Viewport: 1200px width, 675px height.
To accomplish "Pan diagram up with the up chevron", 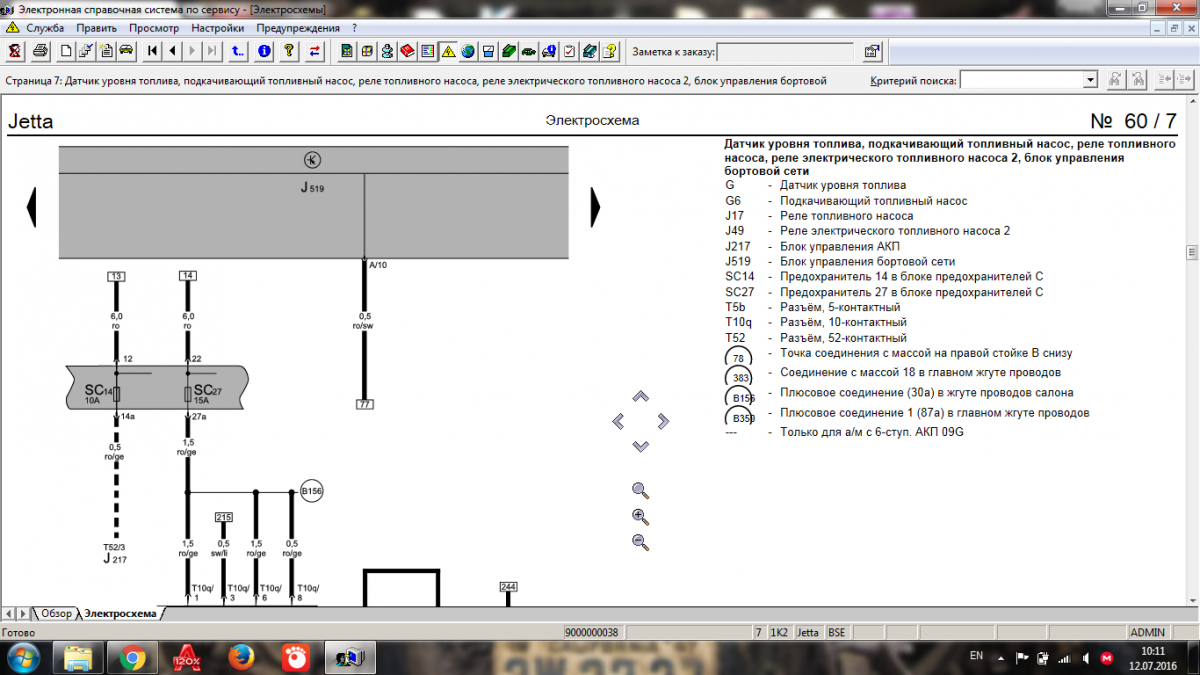I will tap(641, 396).
